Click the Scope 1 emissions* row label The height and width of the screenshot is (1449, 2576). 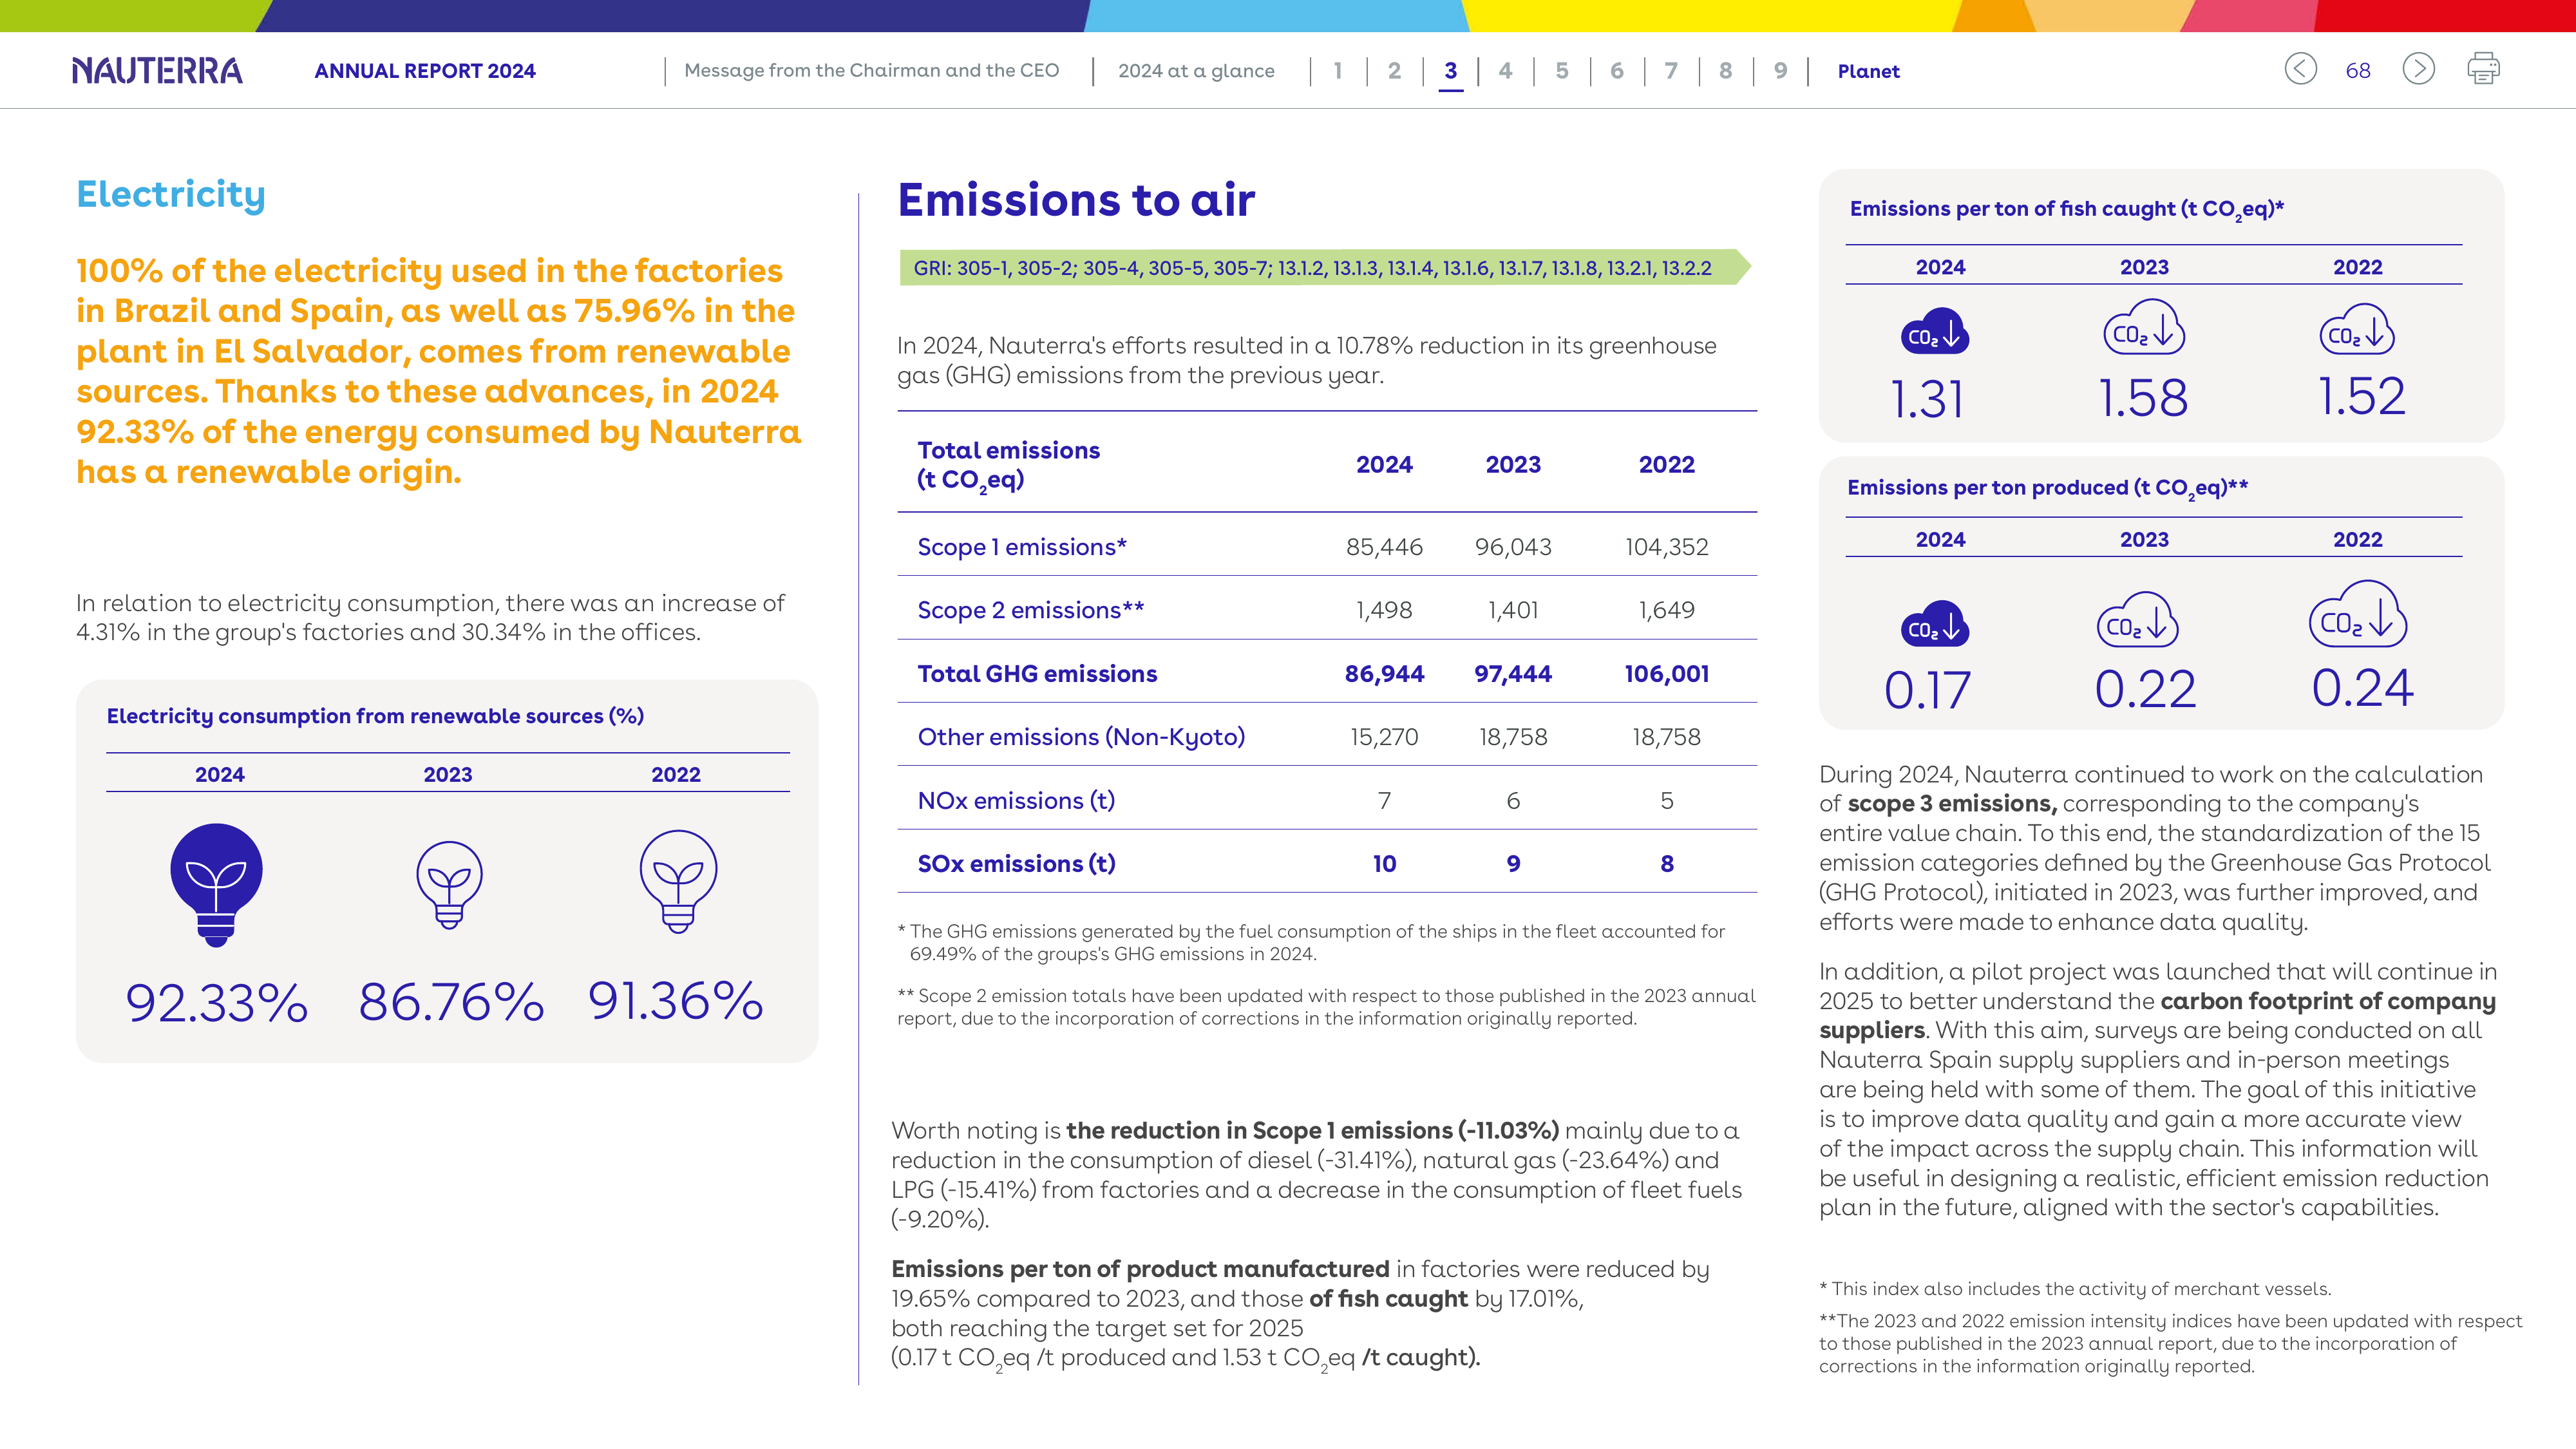1022,547
